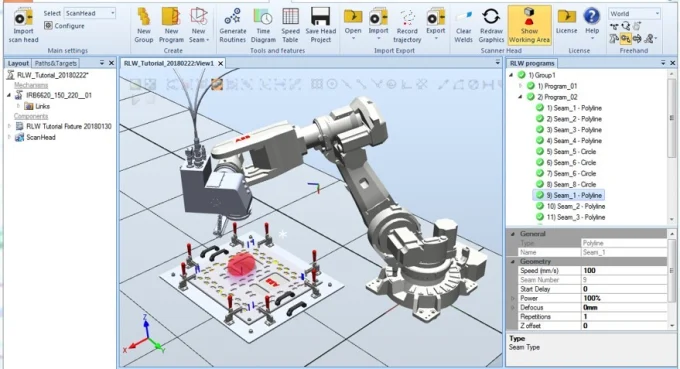
Task: Open the Time Diagram tool
Action: tap(263, 17)
